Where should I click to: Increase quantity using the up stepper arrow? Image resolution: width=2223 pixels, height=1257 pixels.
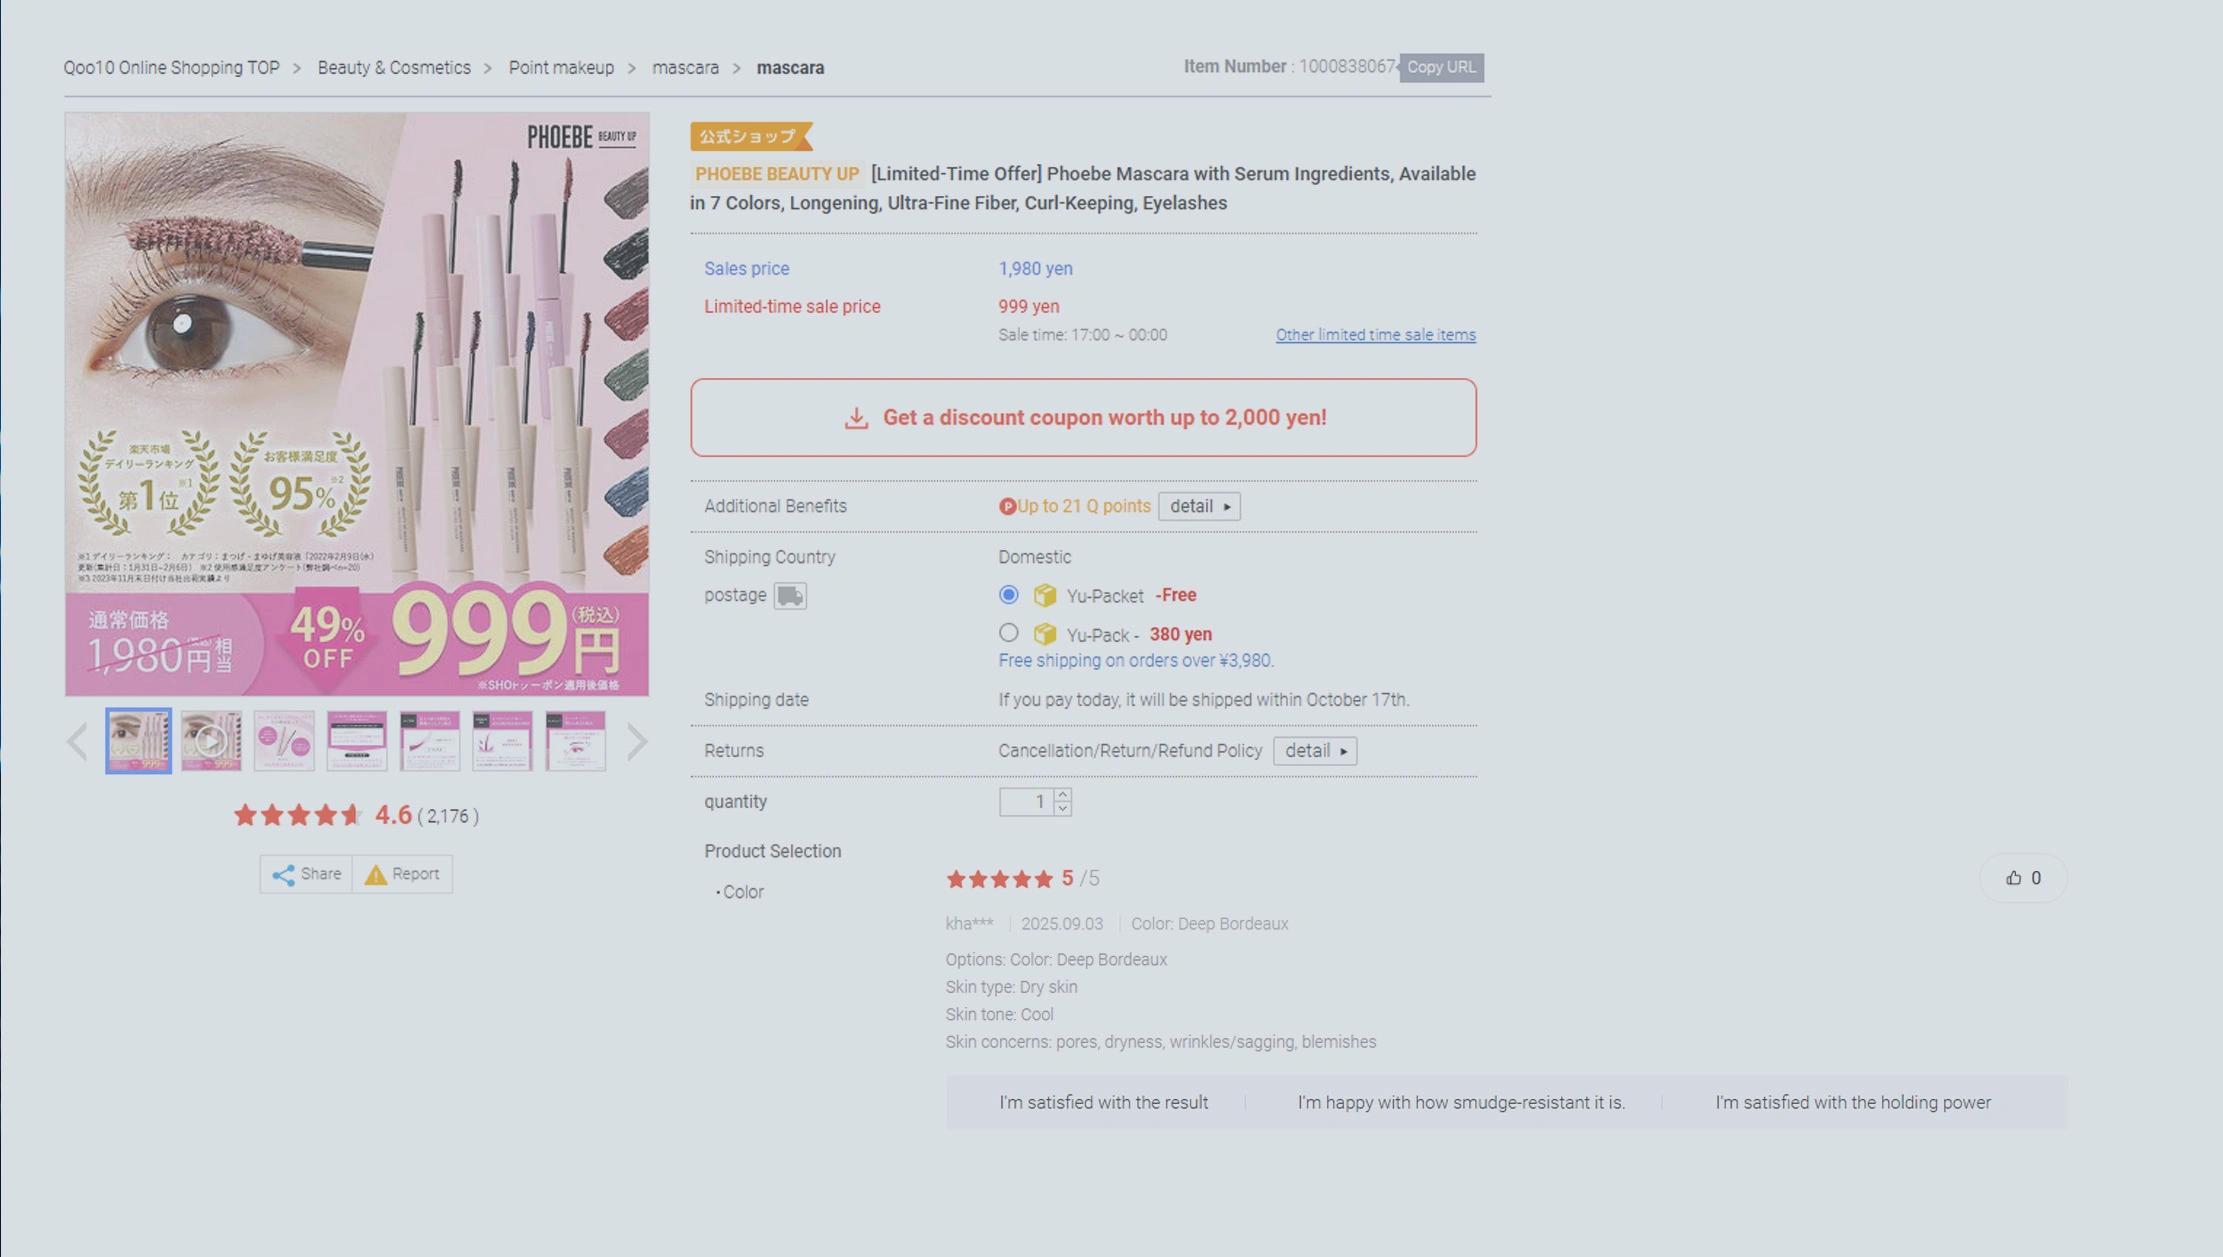(x=1063, y=795)
